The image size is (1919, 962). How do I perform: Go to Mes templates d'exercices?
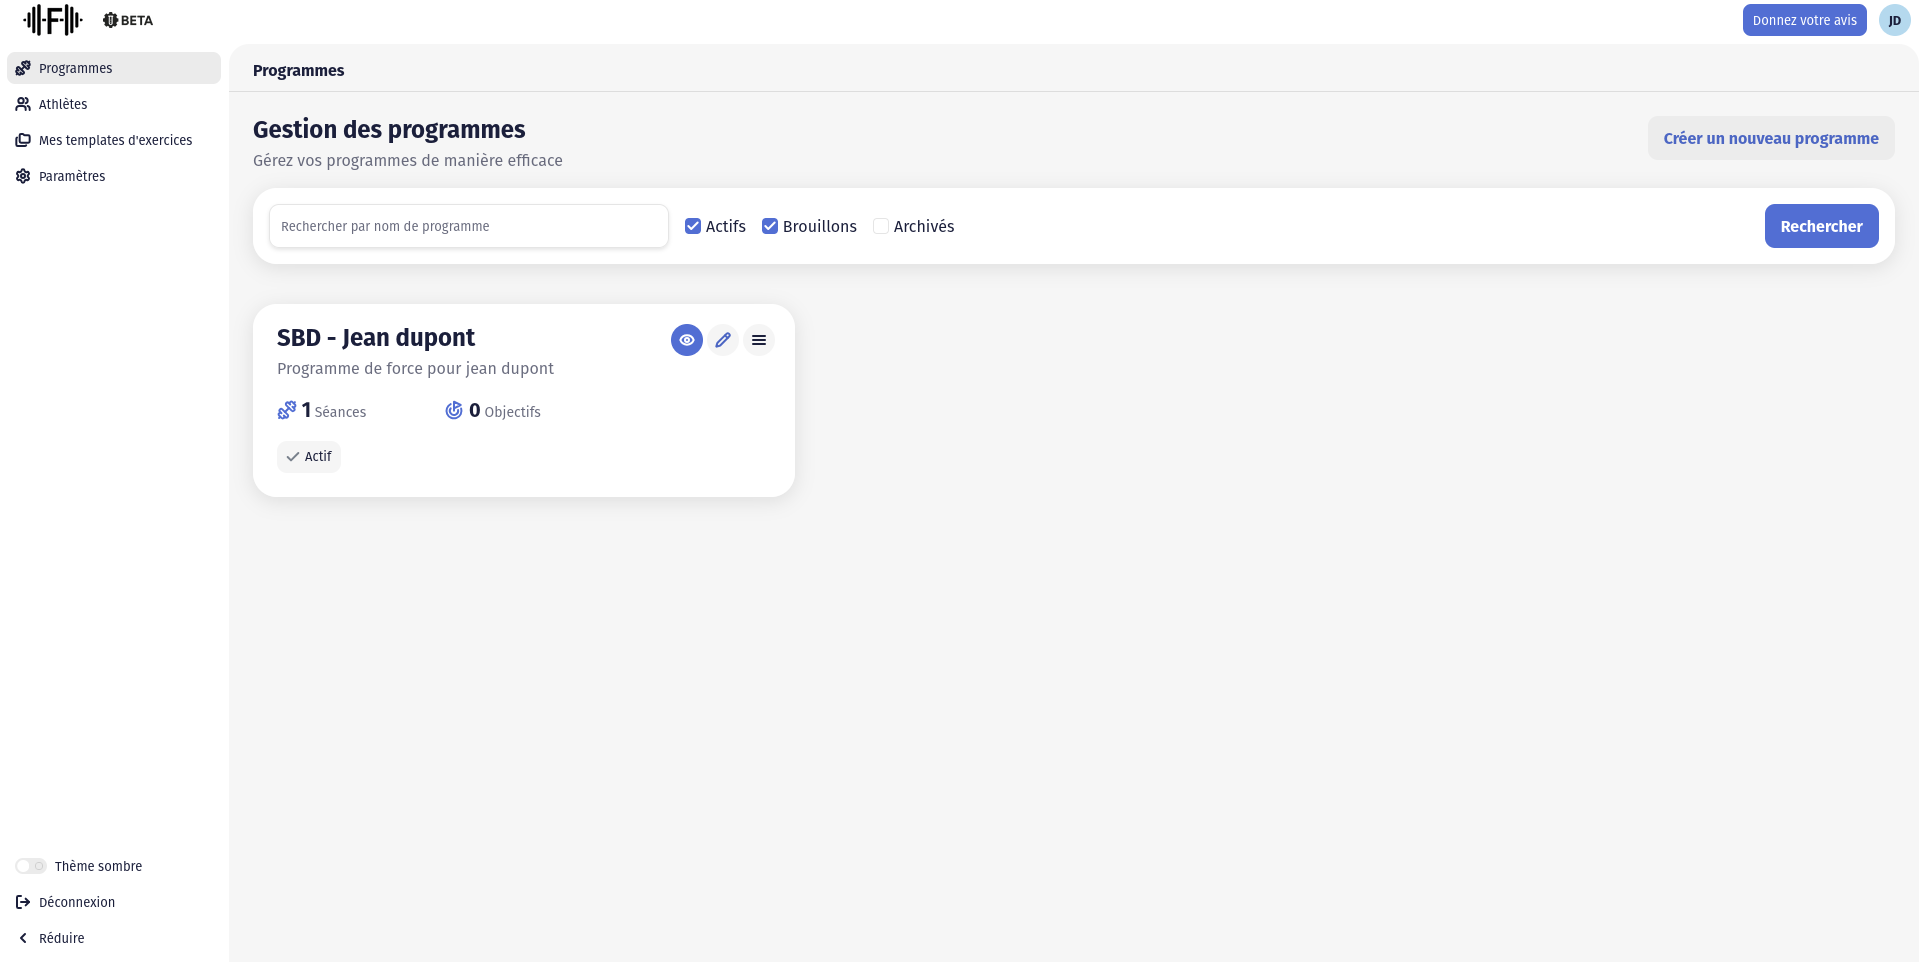tap(115, 140)
